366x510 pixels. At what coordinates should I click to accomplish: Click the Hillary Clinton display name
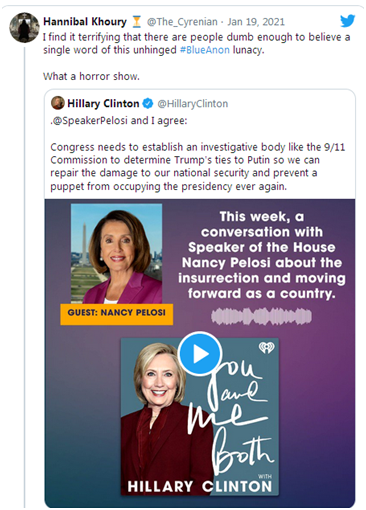coord(103,104)
